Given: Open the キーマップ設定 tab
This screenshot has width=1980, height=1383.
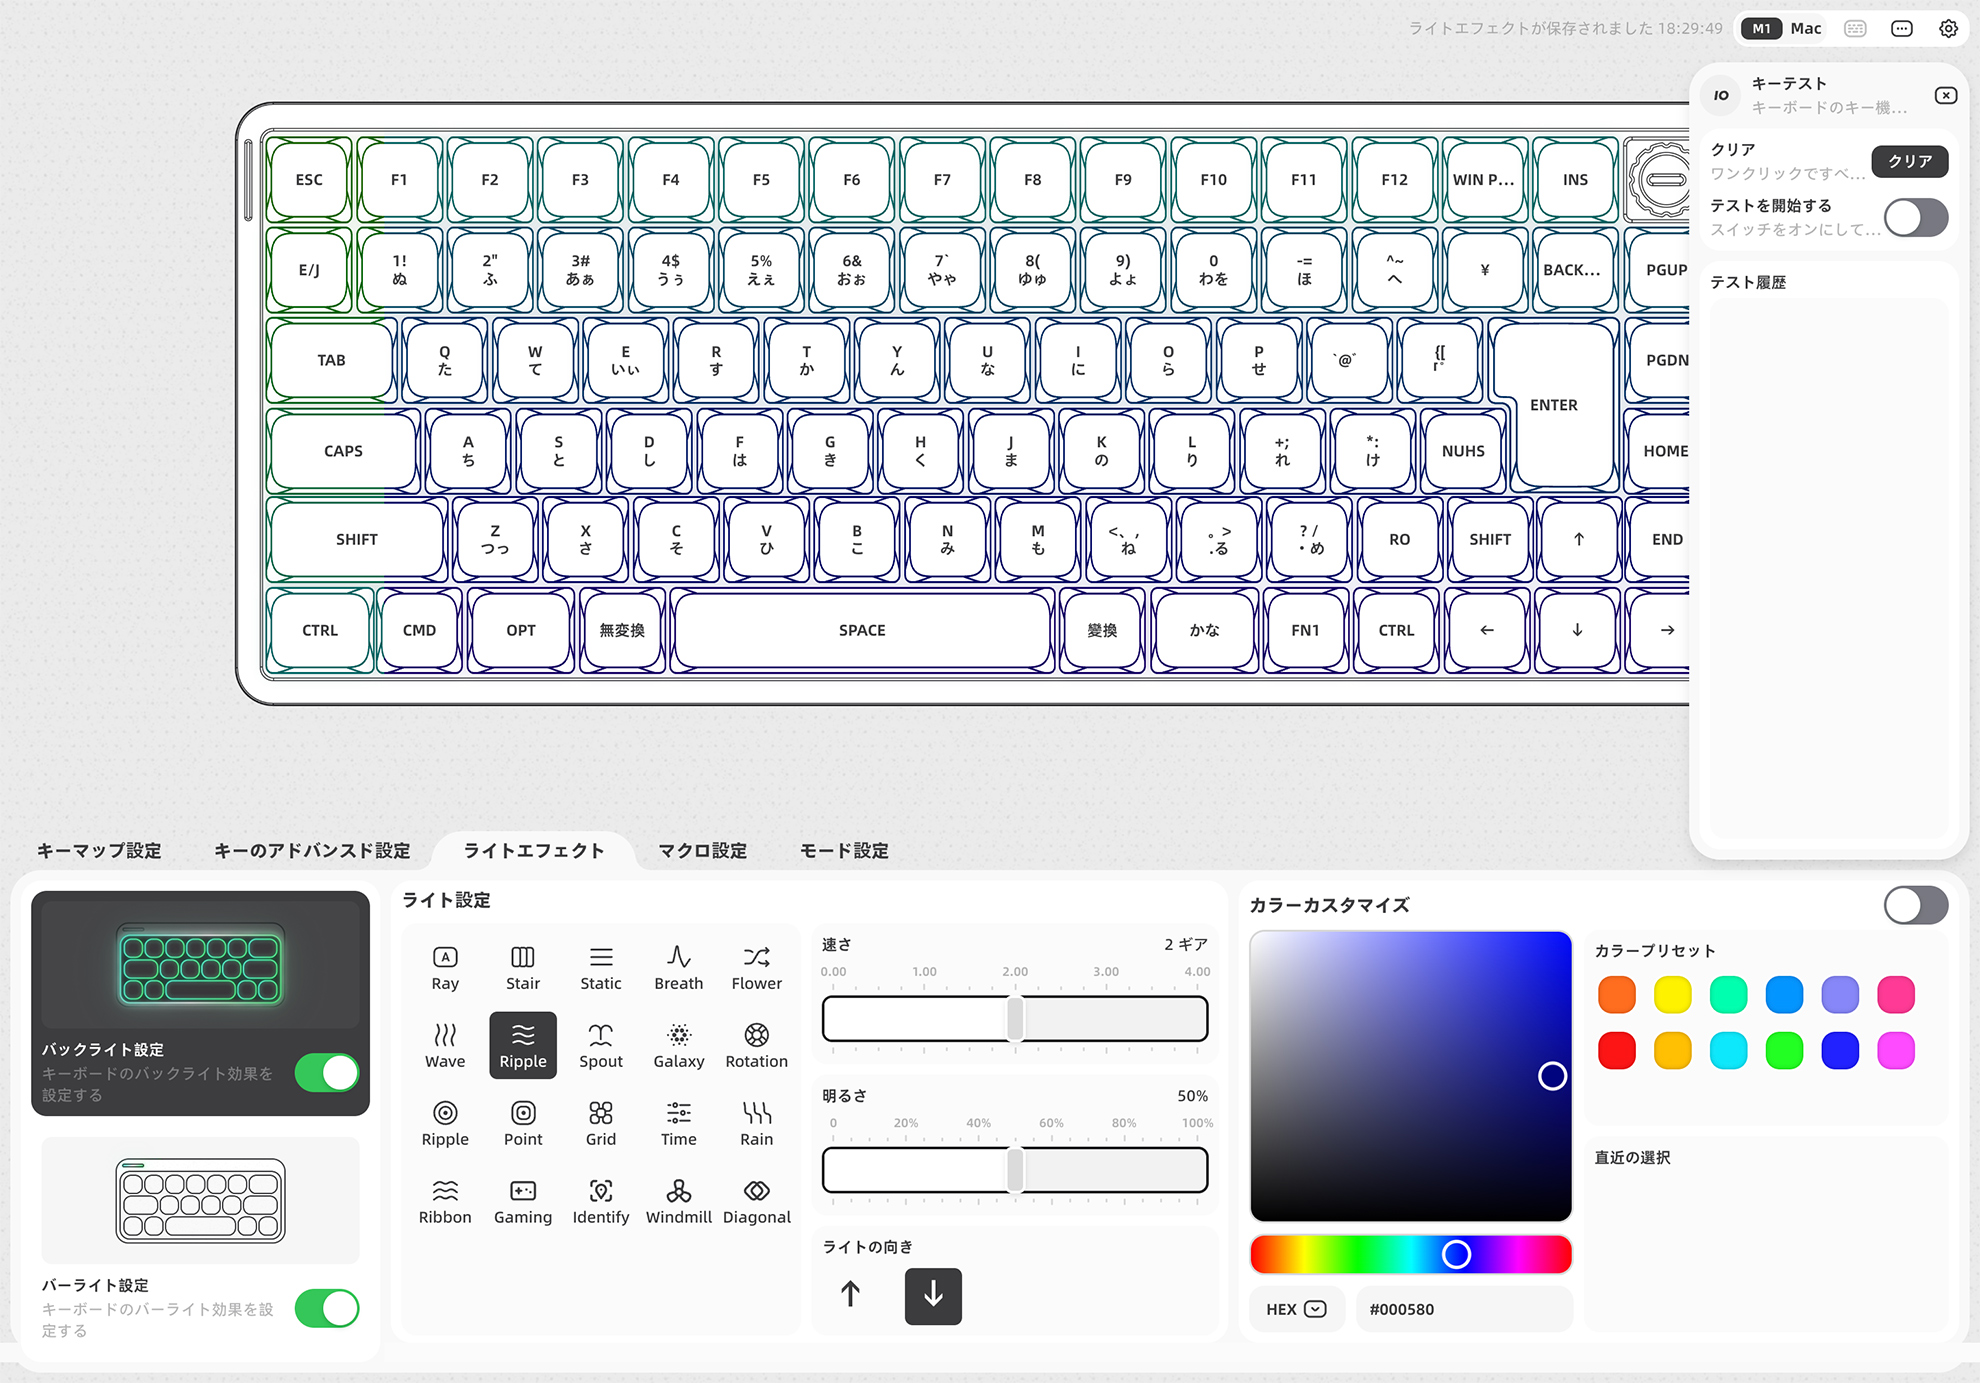Looking at the screenshot, I should coord(99,850).
